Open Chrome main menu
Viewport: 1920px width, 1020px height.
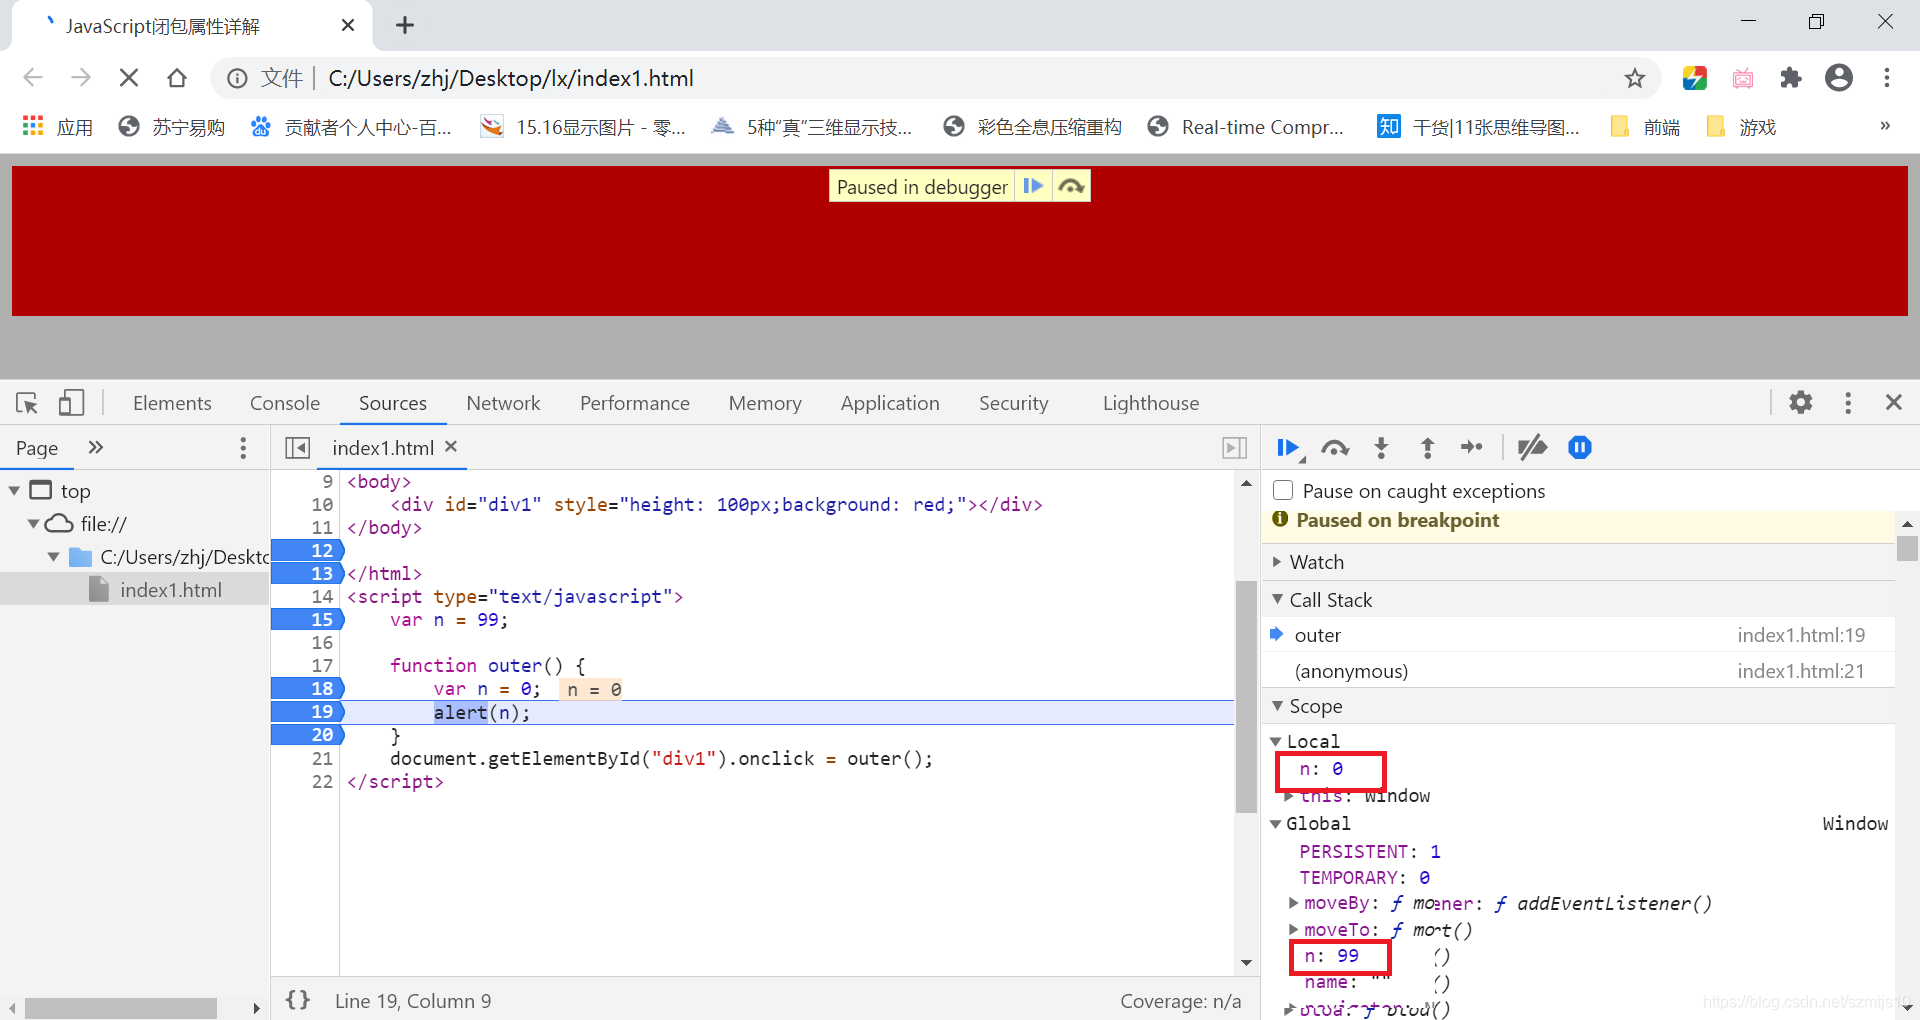coord(1887,78)
